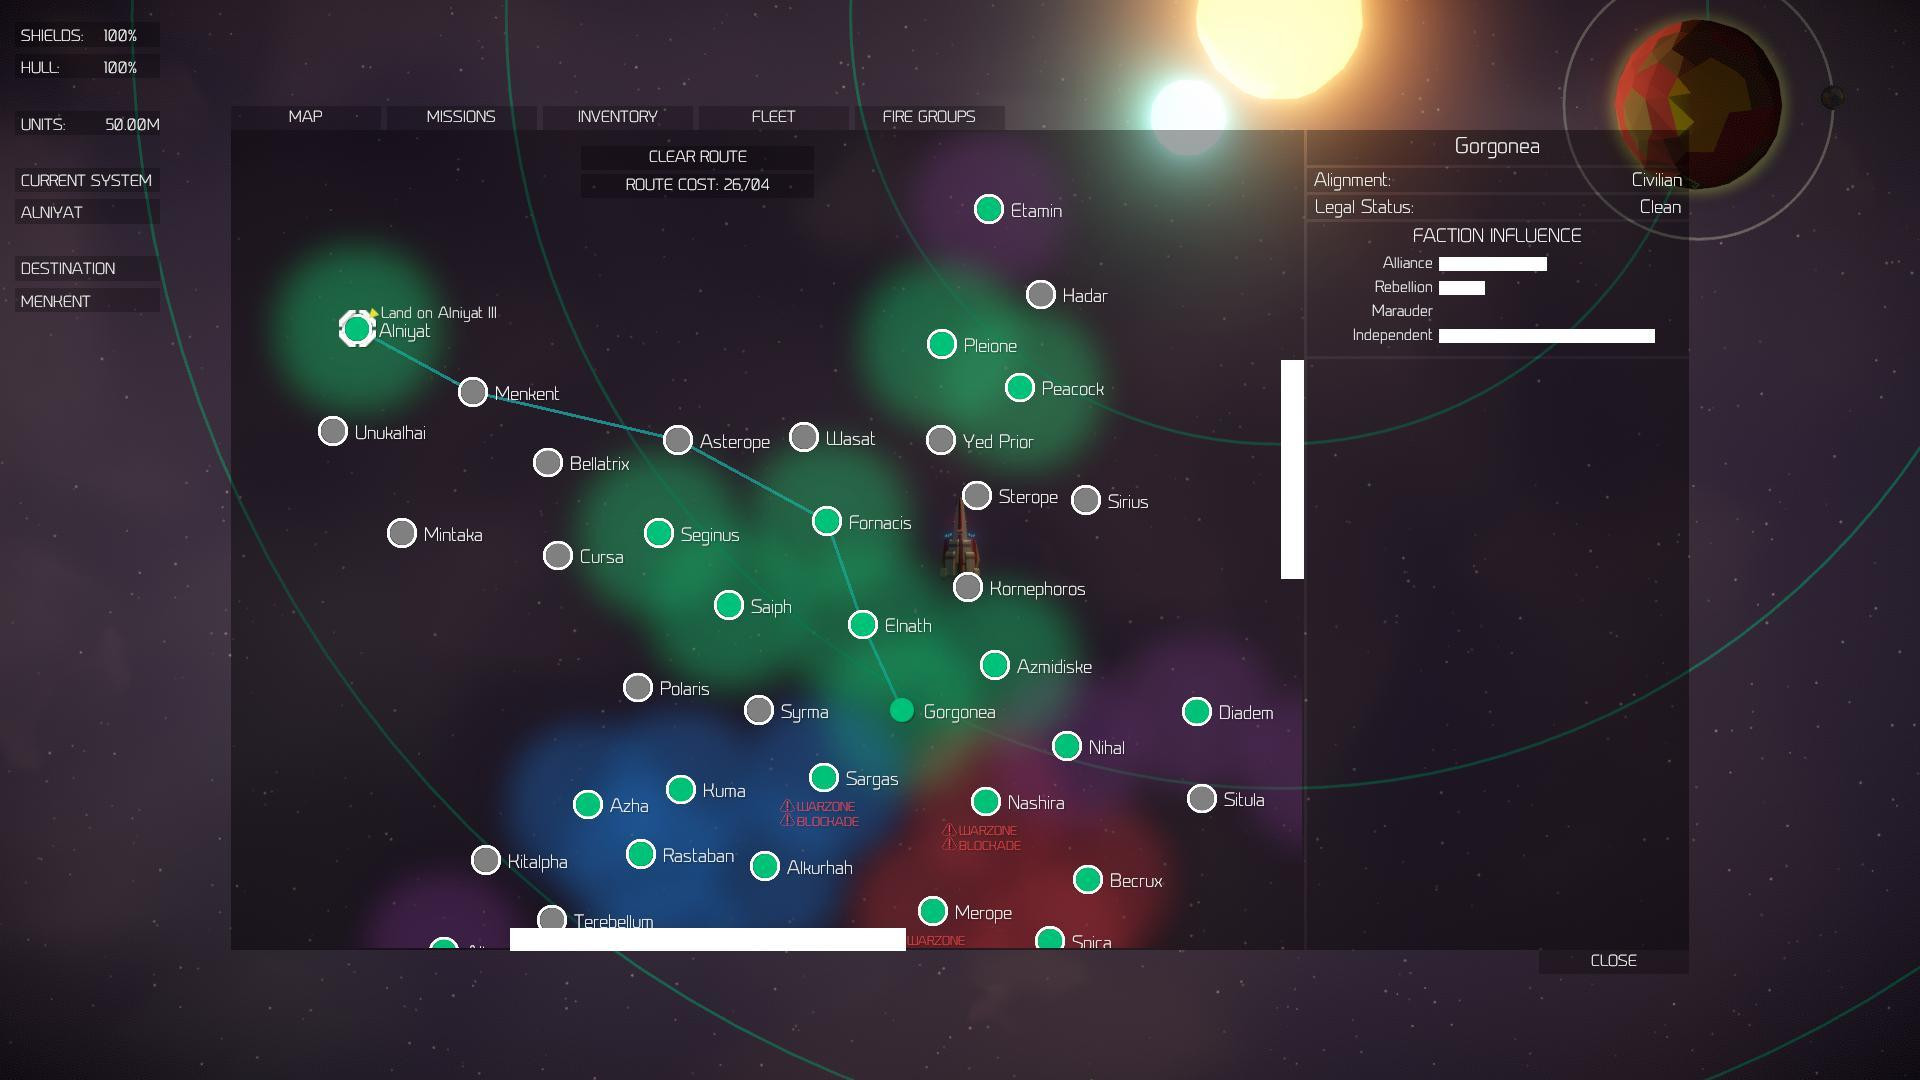The width and height of the screenshot is (1920, 1080).
Task: Click the Pleione system marker
Action: tap(941, 344)
